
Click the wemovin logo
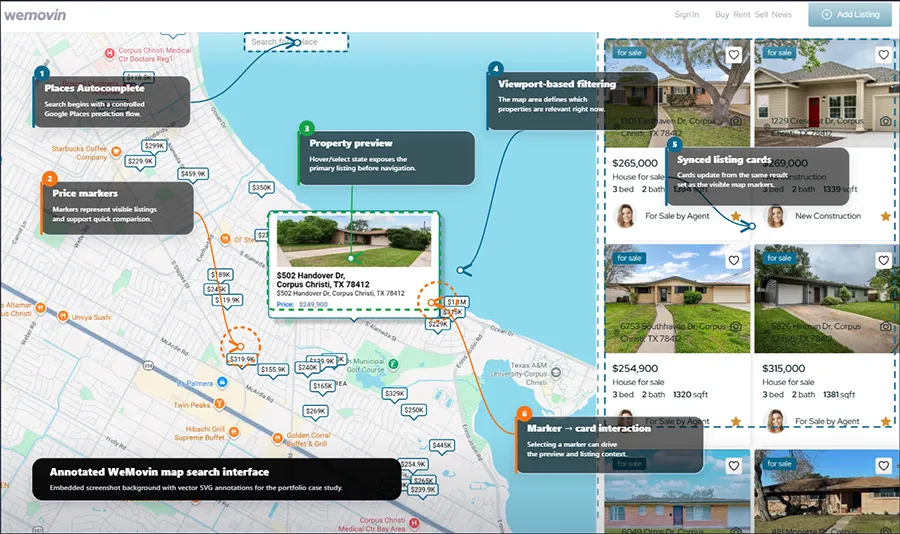[x=36, y=15]
